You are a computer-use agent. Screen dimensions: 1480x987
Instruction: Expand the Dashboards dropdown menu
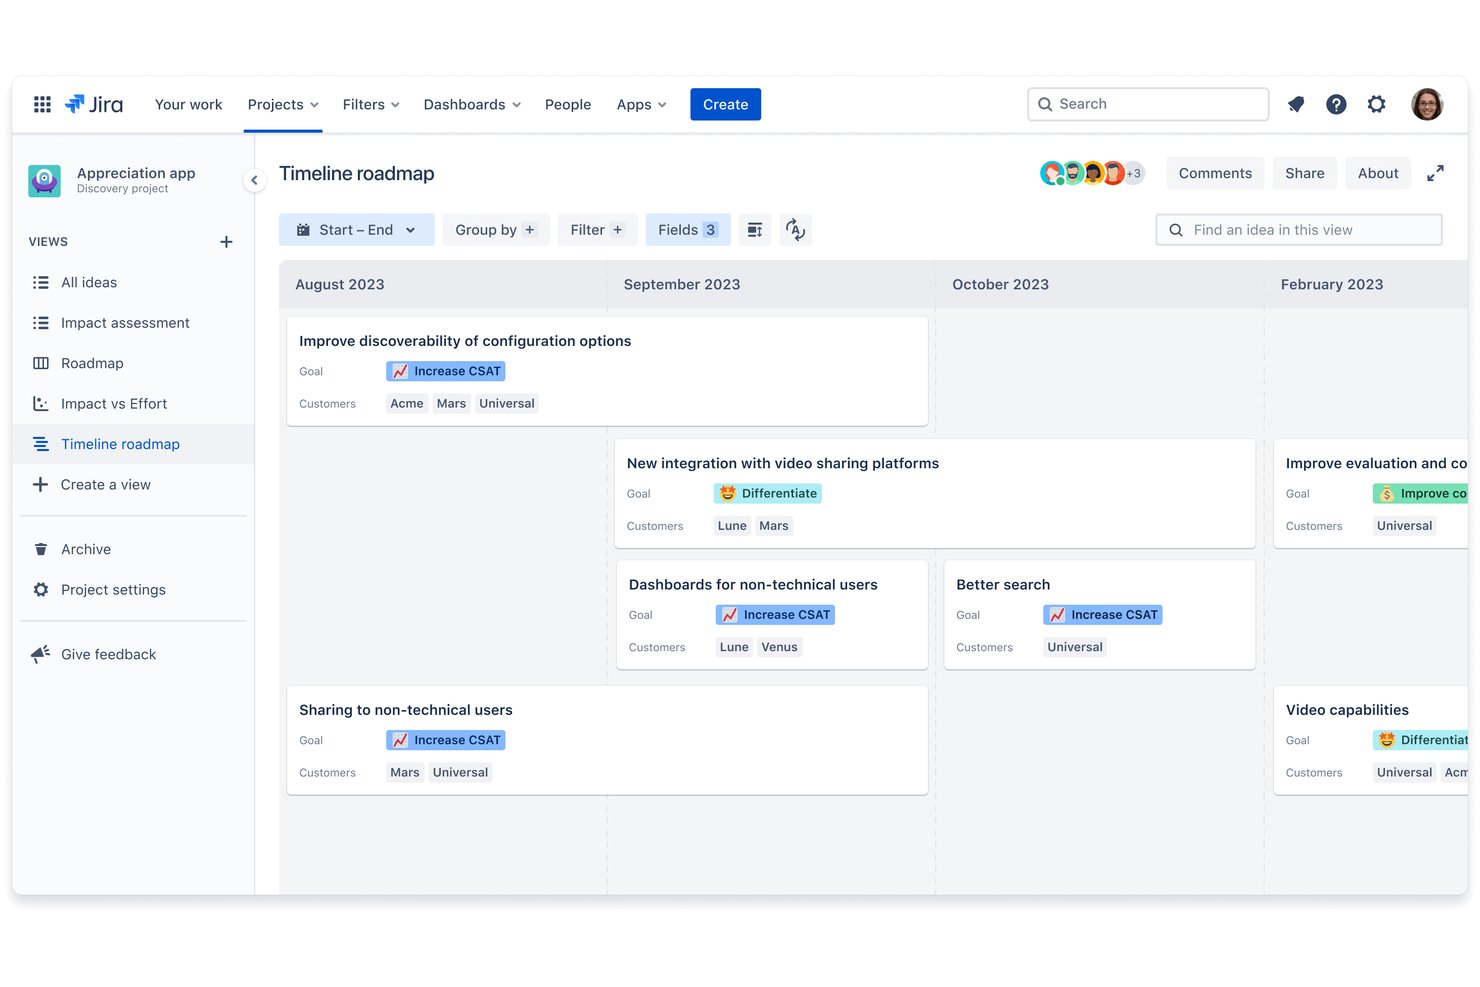click(472, 104)
